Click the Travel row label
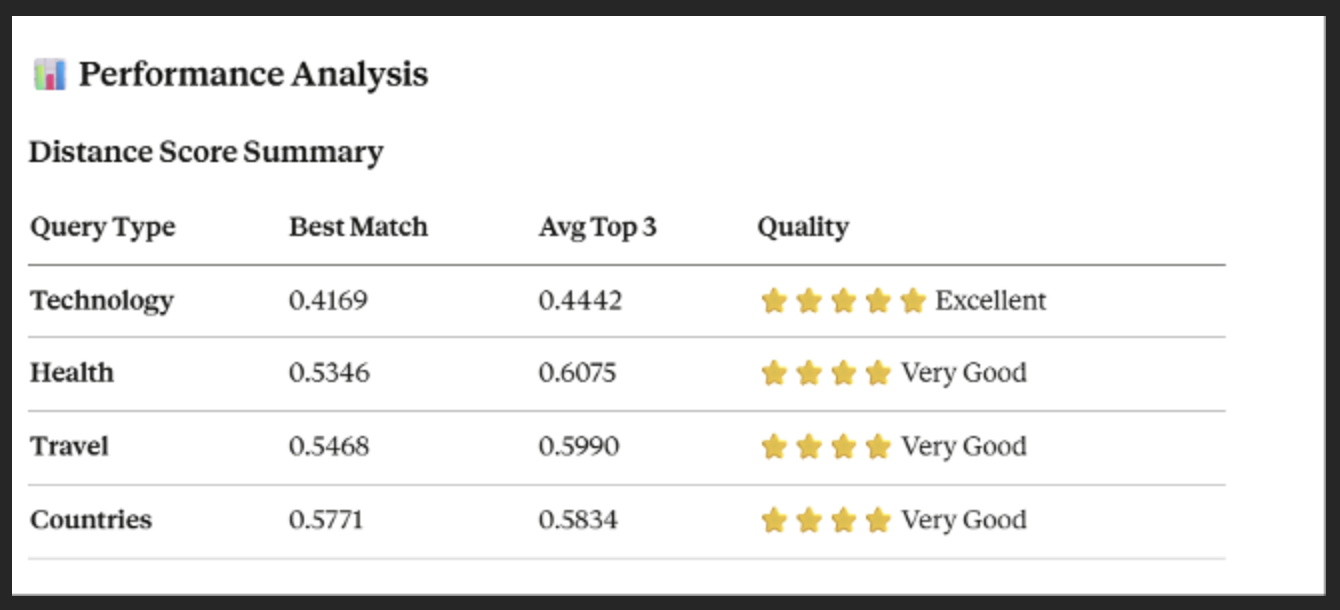The image size is (1340, 610). click(x=69, y=446)
